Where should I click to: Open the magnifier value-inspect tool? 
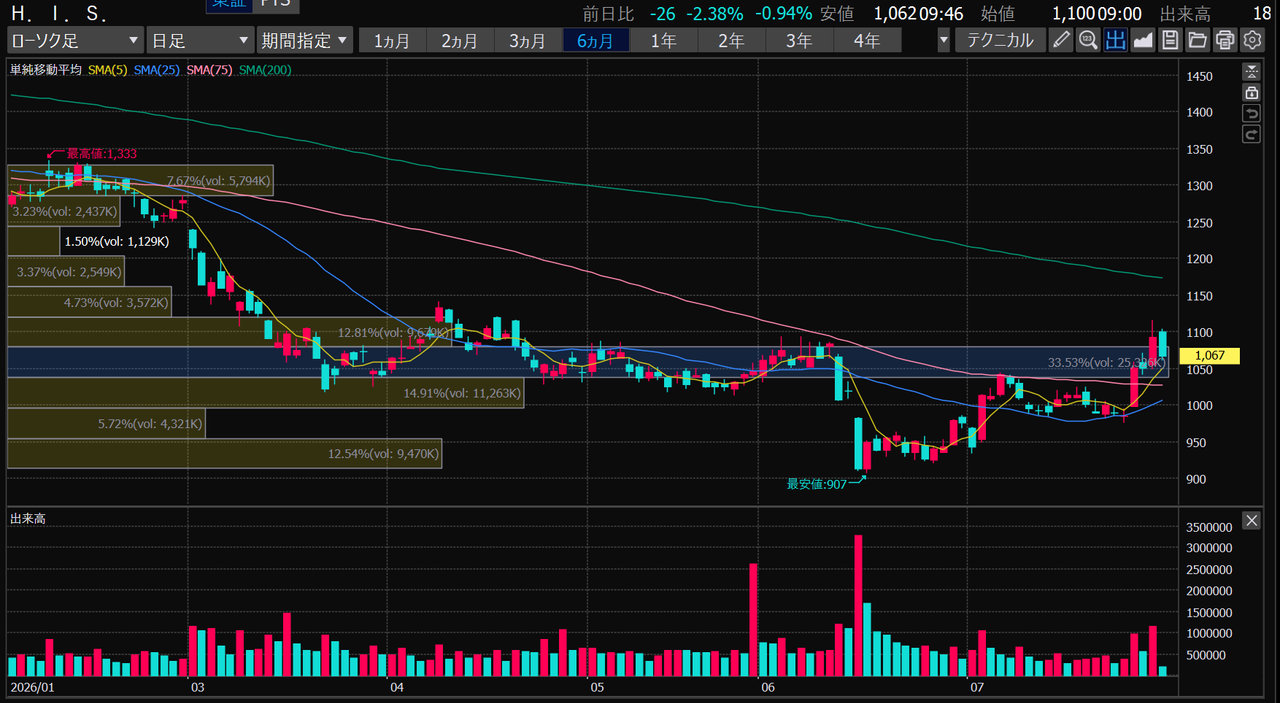point(1088,40)
